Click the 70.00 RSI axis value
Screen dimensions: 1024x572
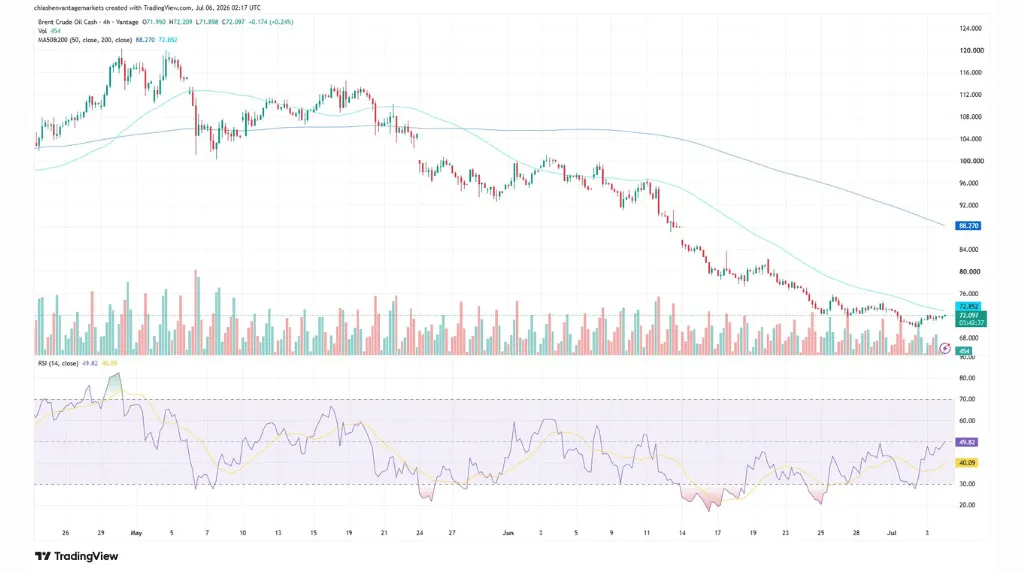[967, 399]
